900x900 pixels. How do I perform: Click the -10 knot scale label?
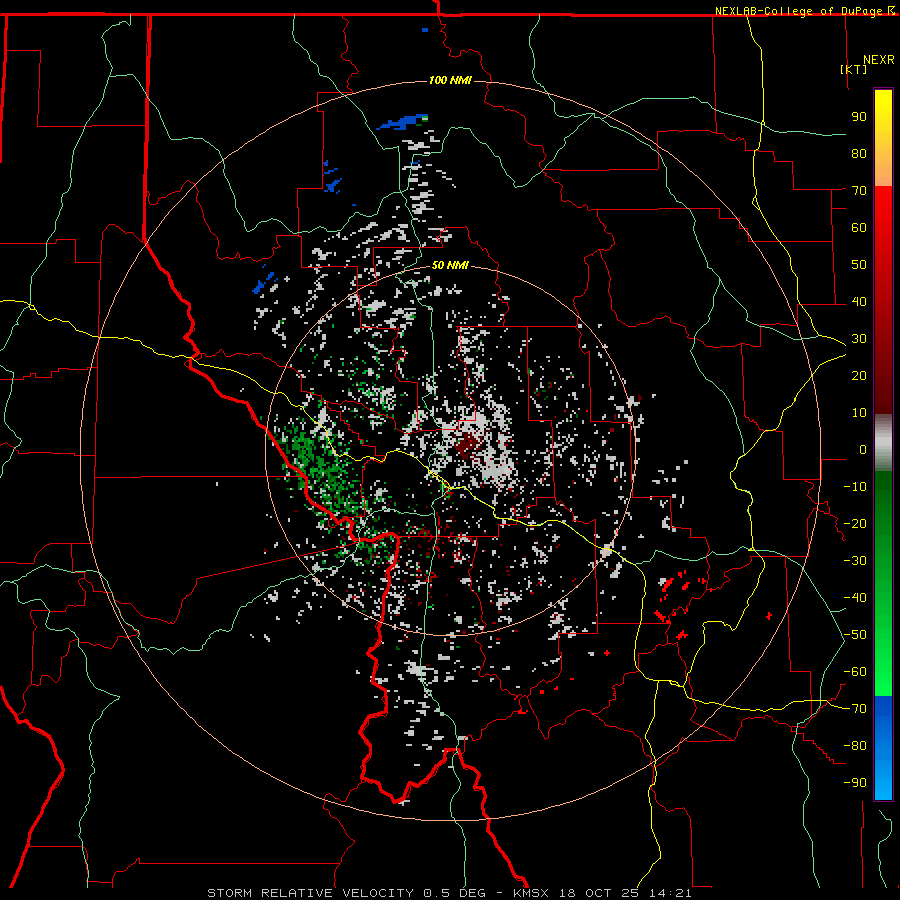pos(855,487)
